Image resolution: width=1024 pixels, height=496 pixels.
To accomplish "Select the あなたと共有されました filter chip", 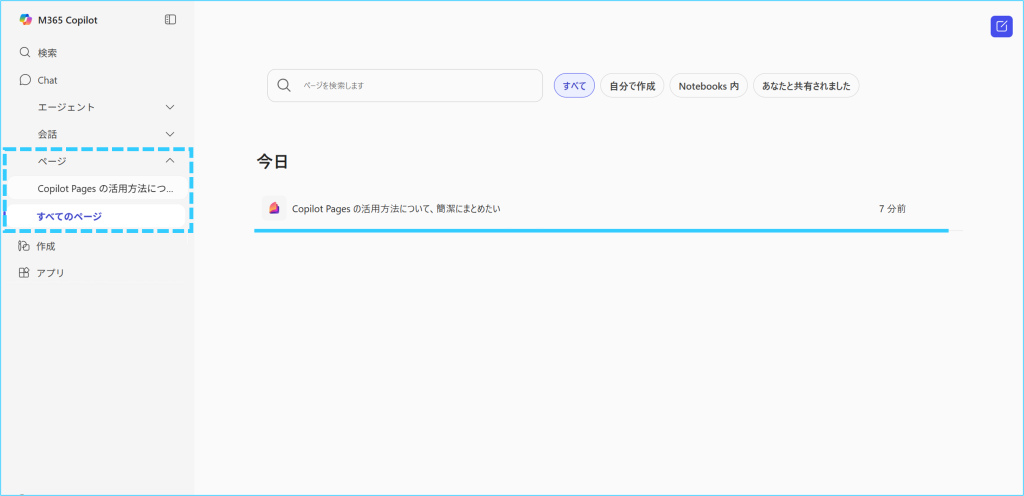I will pyautogui.click(x=806, y=85).
